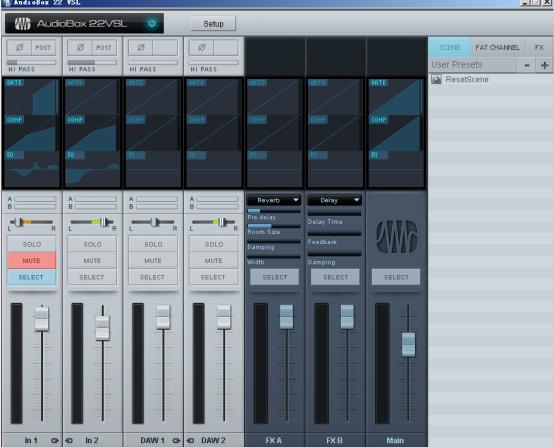The width and height of the screenshot is (554, 447).
Task: Click the PreSonus logo in the header
Action: (x=22, y=24)
